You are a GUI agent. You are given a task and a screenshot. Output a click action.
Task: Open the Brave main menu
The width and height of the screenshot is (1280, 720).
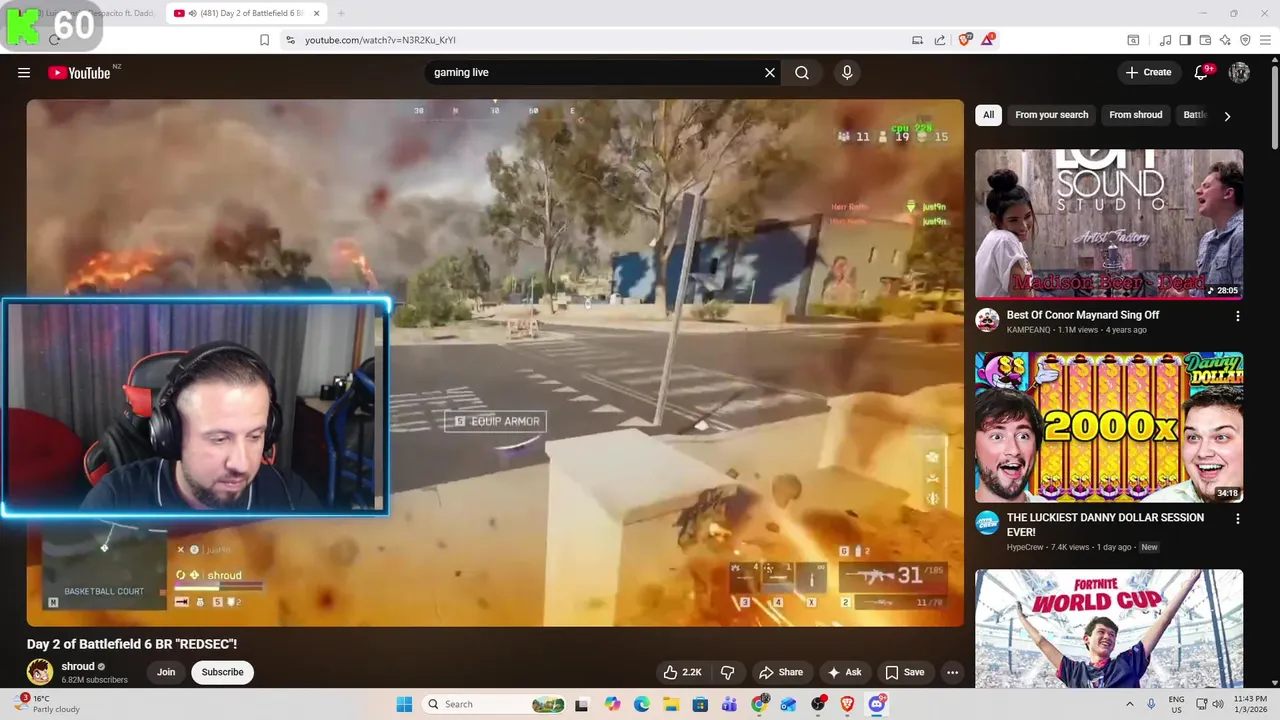1266,40
